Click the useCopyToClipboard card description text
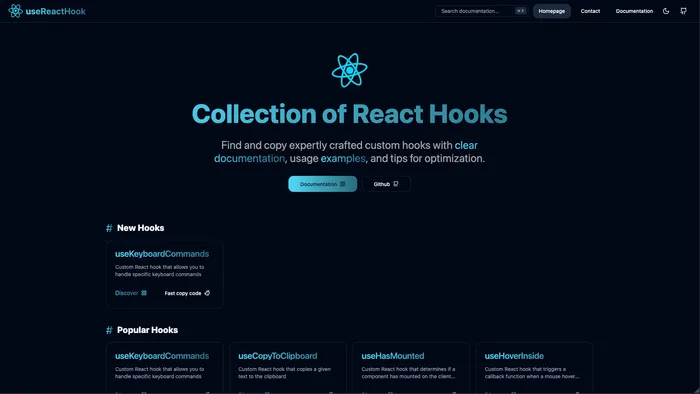Viewport: 700px width, 394px height. [x=284, y=373]
